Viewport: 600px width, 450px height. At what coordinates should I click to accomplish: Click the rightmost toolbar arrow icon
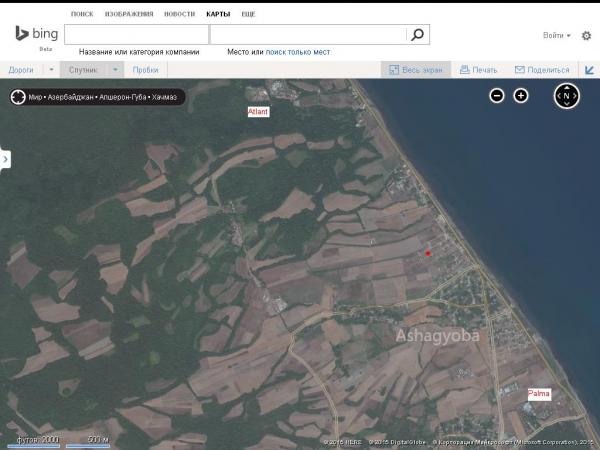tap(590, 70)
